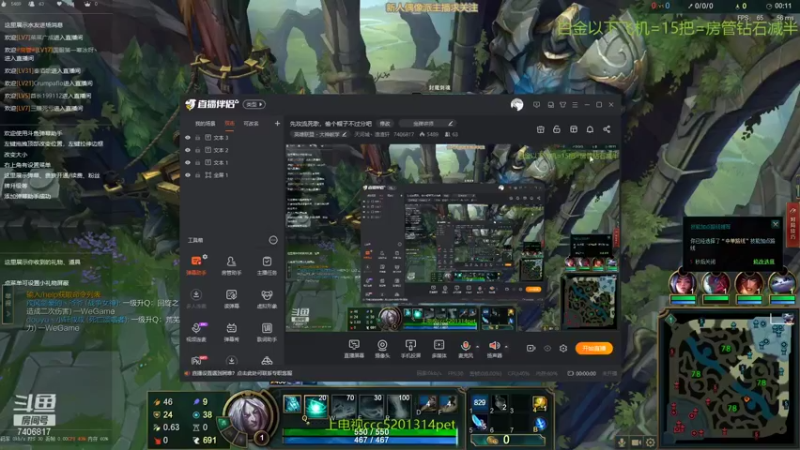This screenshot has width=800, height=450.
Task: Click the orange 开始直播 button
Action: pos(594,348)
